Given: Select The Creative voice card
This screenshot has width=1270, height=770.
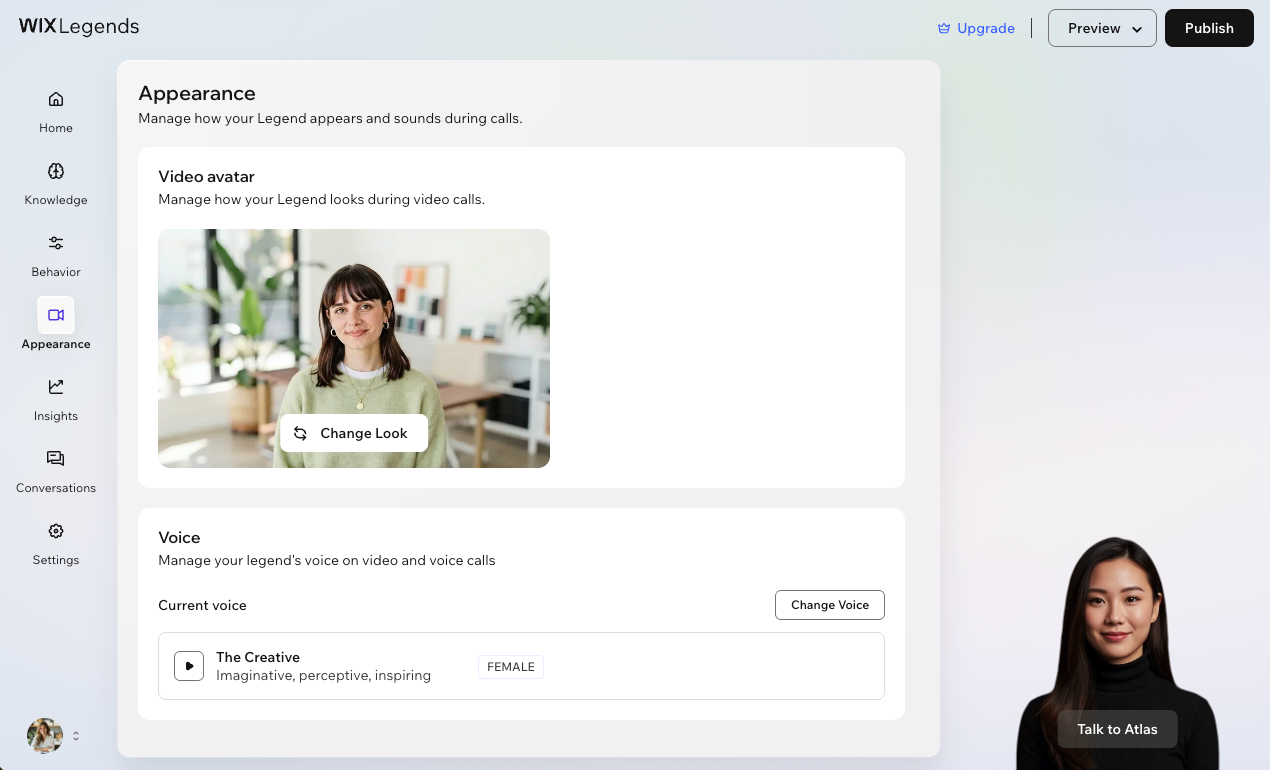Looking at the screenshot, I should (521, 666).
